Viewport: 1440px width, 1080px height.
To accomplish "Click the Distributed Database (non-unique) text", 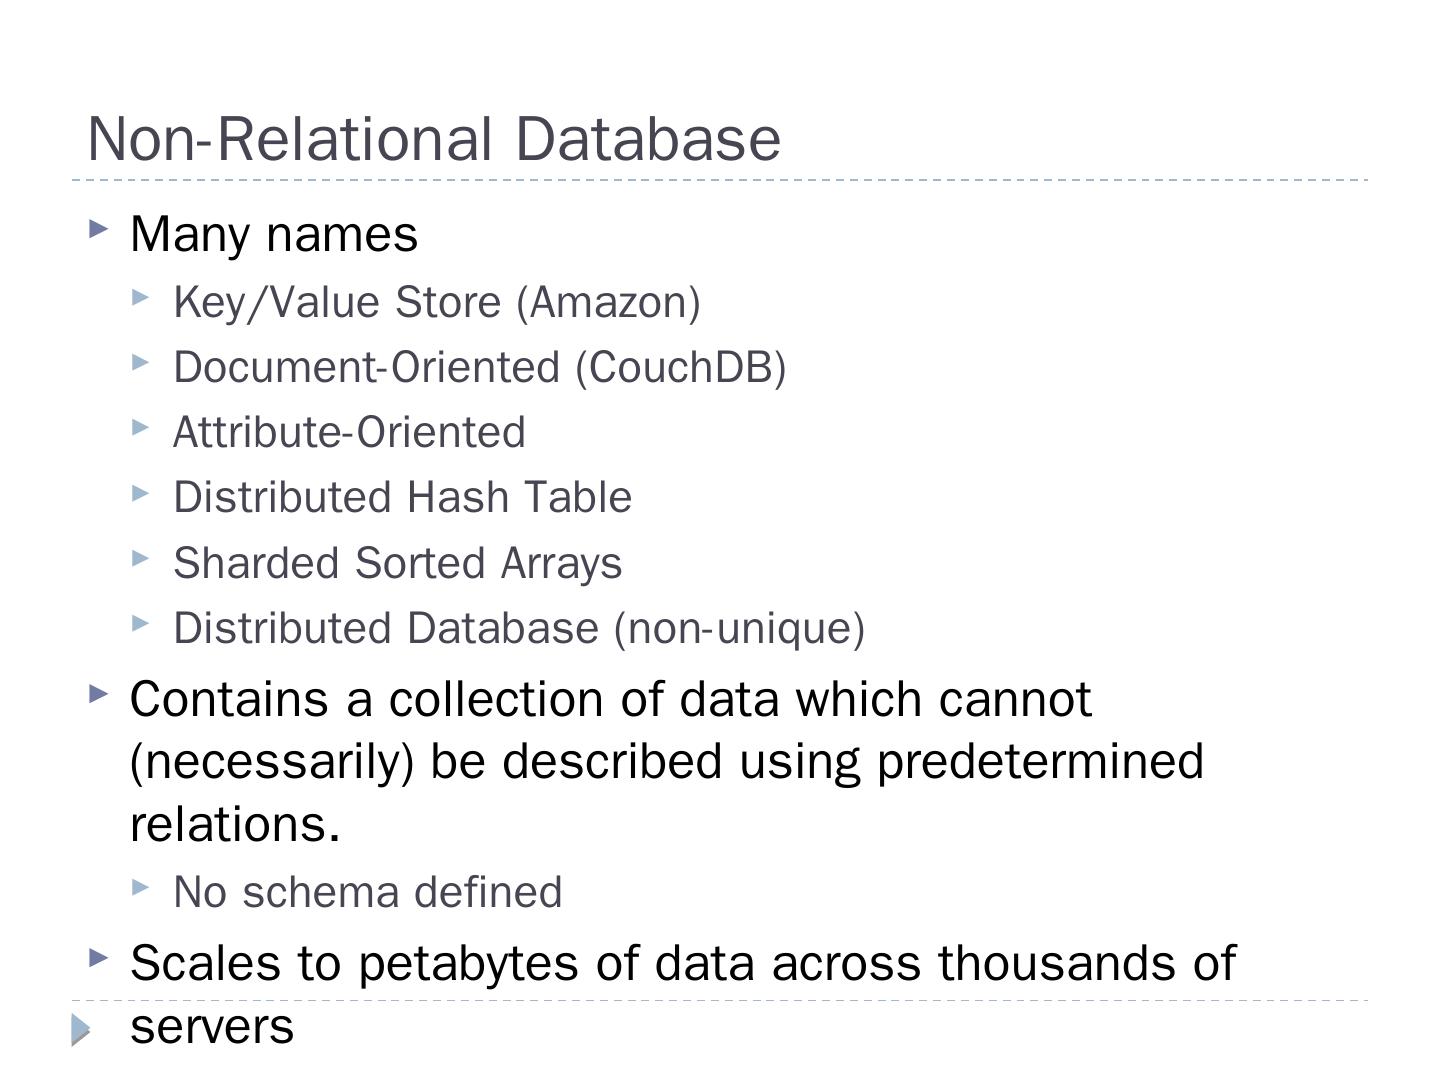I will pos(519,628).
